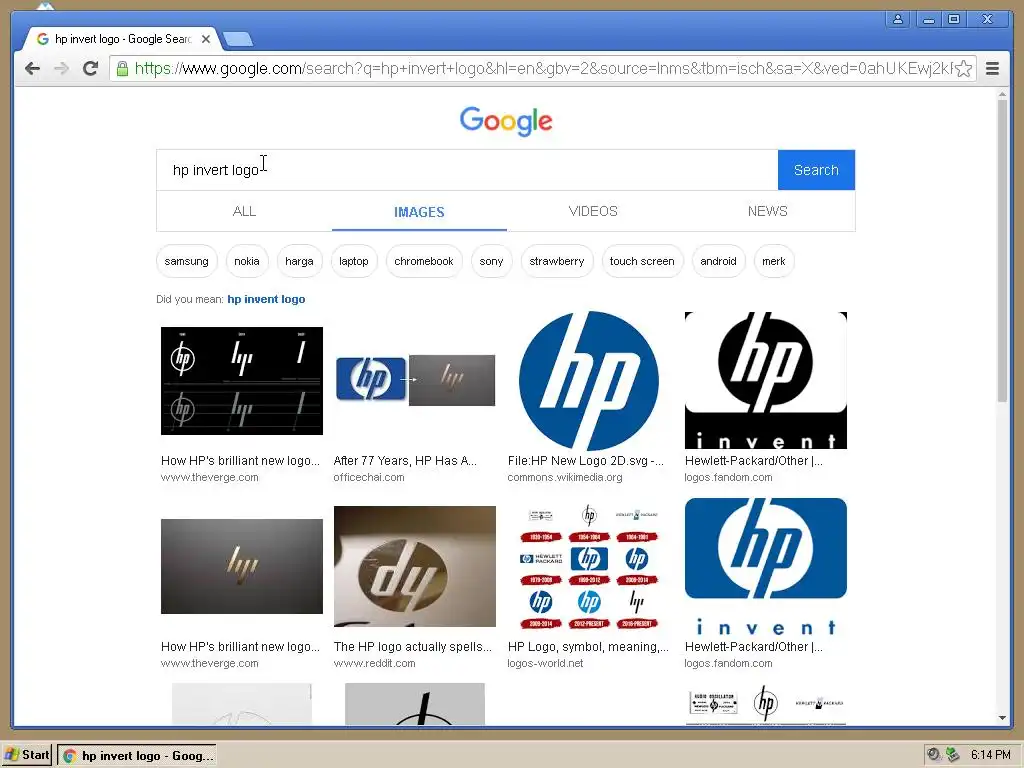1024x768 pixels.
Task: Select the android suggestion chip
Action: [718, 261]
